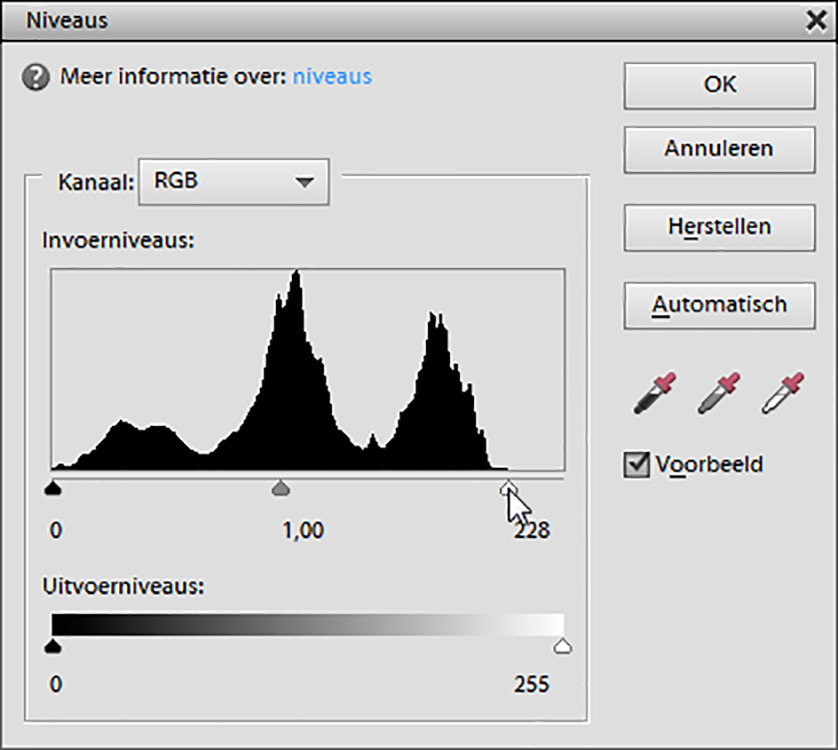The height and width of the screenshot is (750, 838).
Task: Select the black point eyedropper
Action: 655,393
